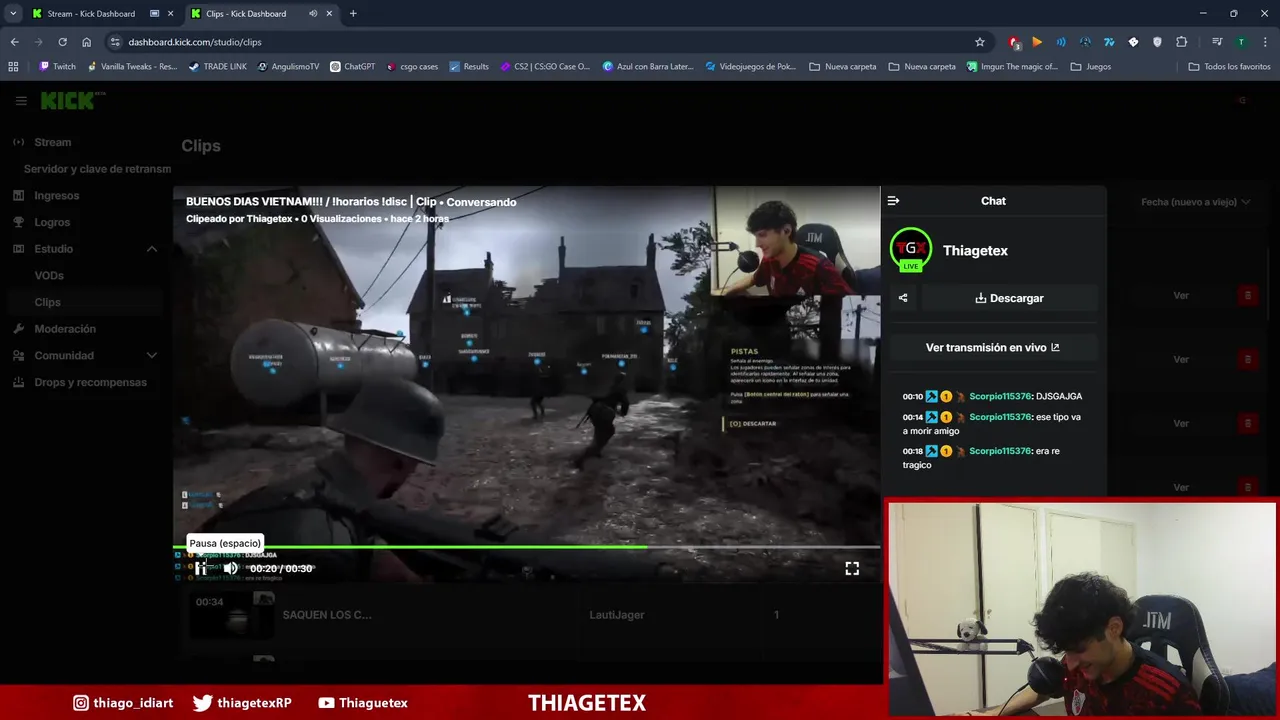Open the Juegos bookmarks folder
The width and height of the screenshot is (1280, 720).
1091,67
